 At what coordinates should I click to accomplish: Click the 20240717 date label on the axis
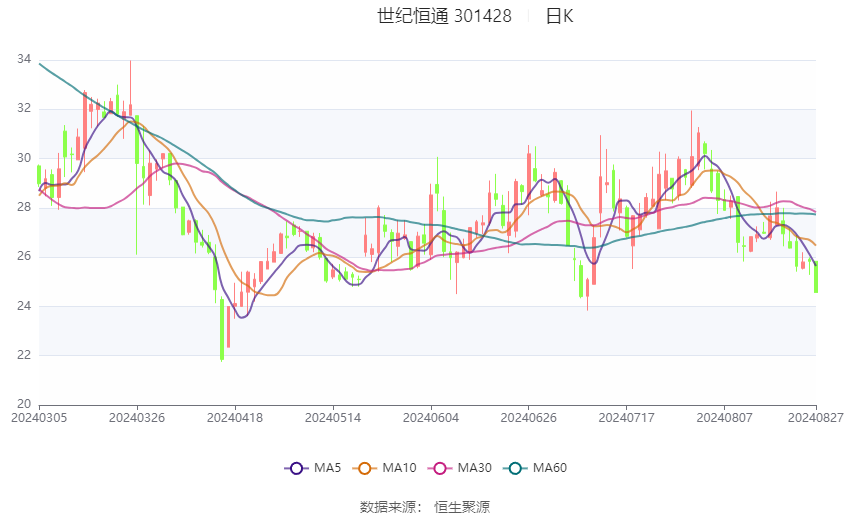click(627, 418)
